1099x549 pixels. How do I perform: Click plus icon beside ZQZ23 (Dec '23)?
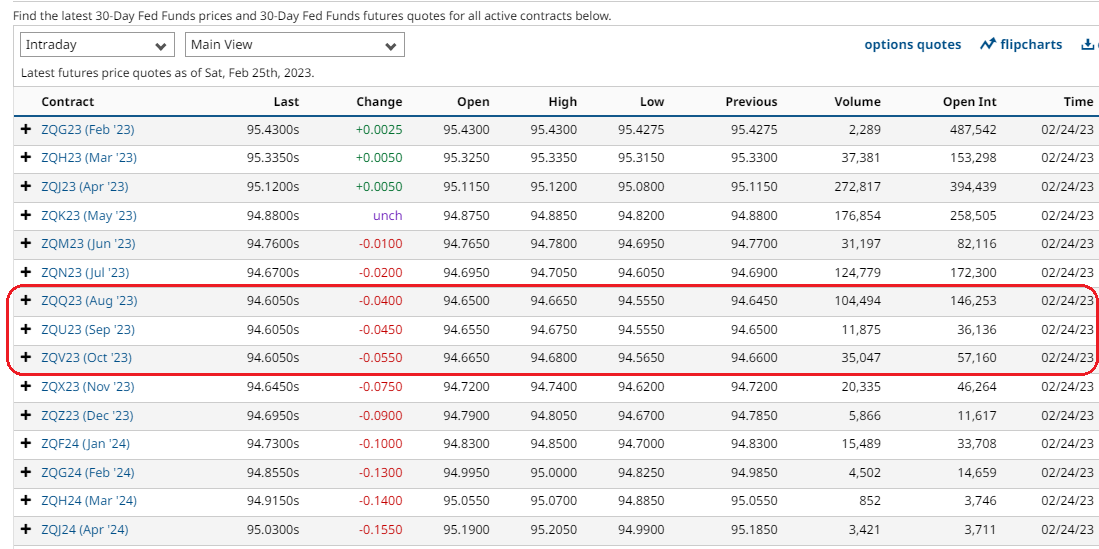pos(26,415)
